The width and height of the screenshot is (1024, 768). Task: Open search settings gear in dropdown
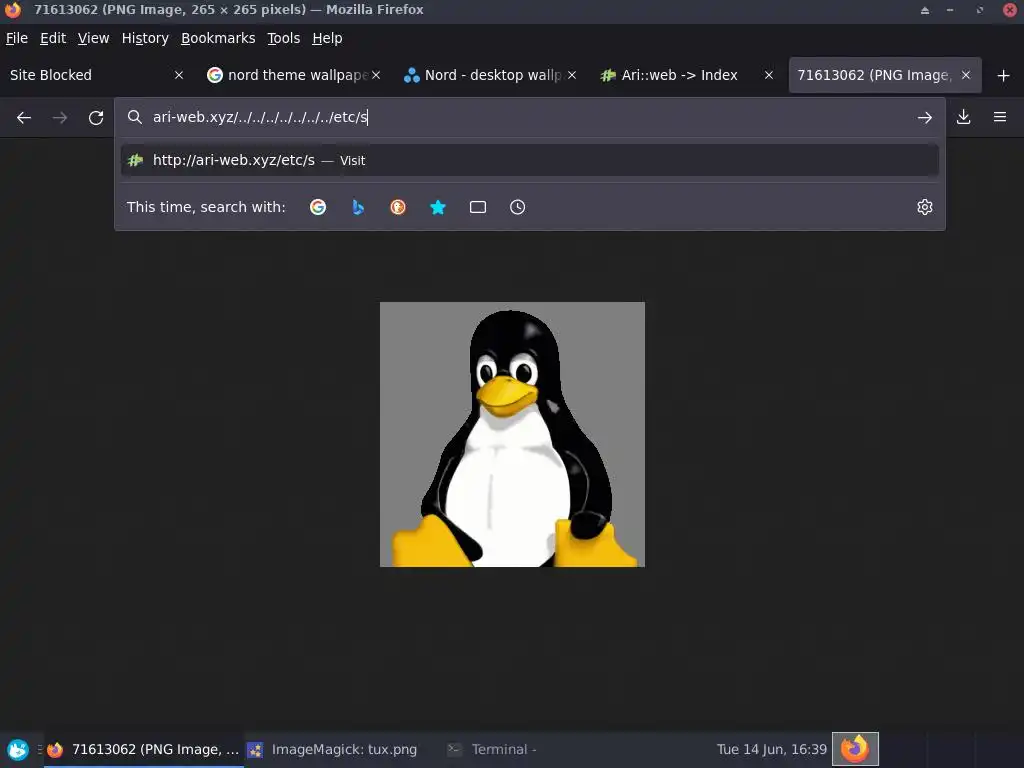[925, 207]
